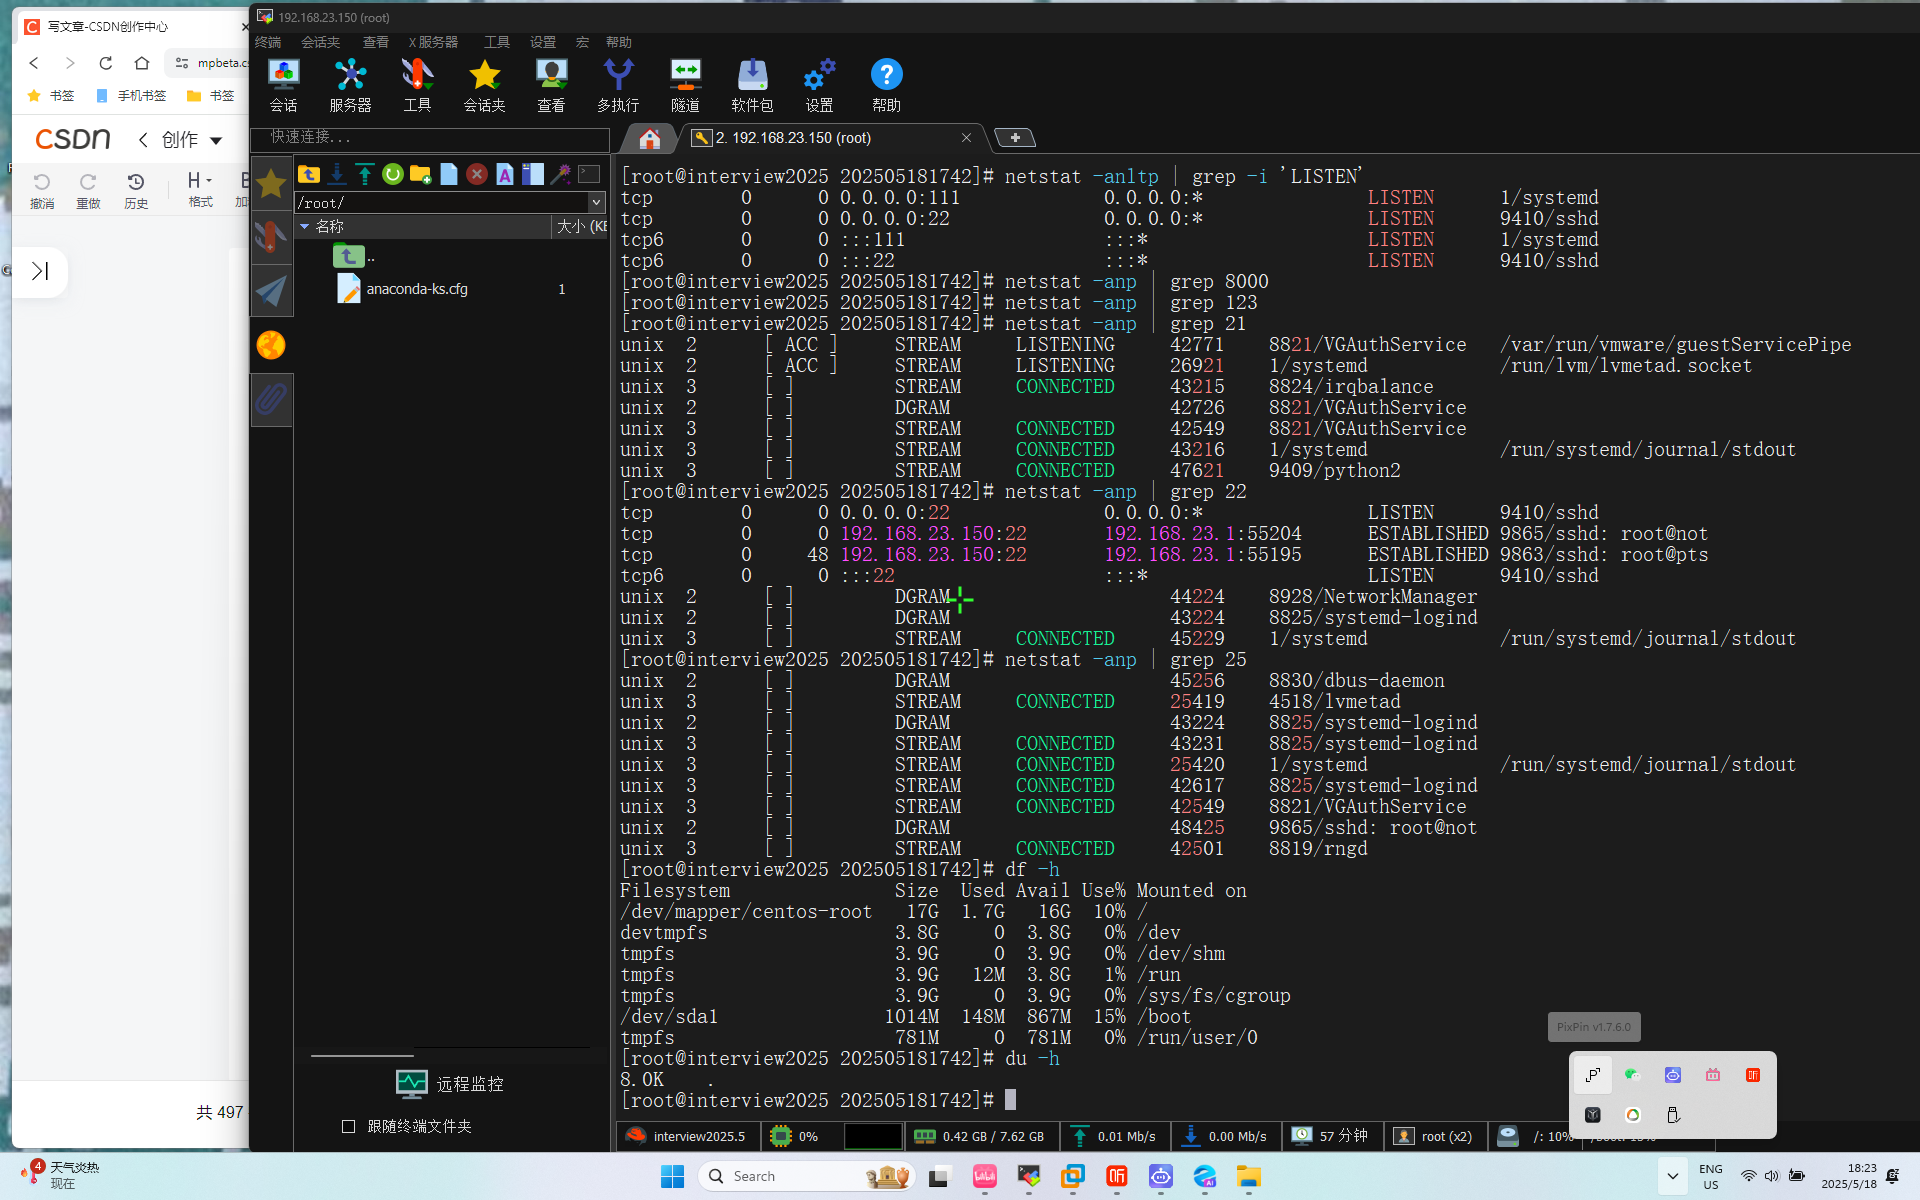
Task: Click the home tab icon
Action: click(x=649, y=138)
